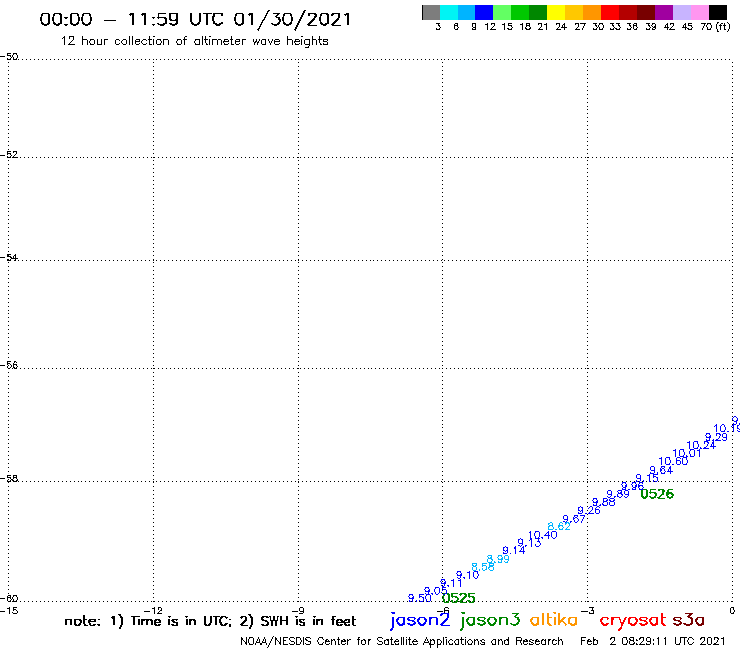Click the lavender swatch in the color scale

click(x=681, y=12)
